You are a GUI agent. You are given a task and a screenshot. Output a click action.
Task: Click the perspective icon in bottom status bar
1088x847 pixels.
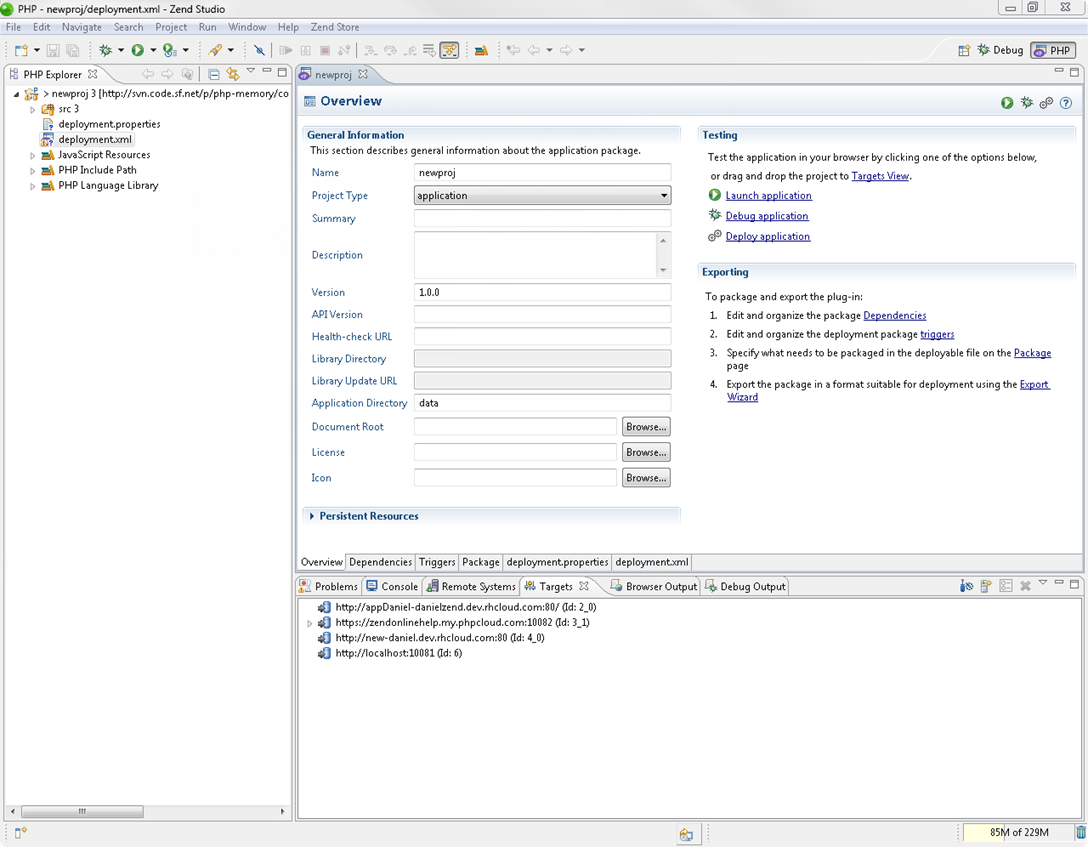[686, 835]
